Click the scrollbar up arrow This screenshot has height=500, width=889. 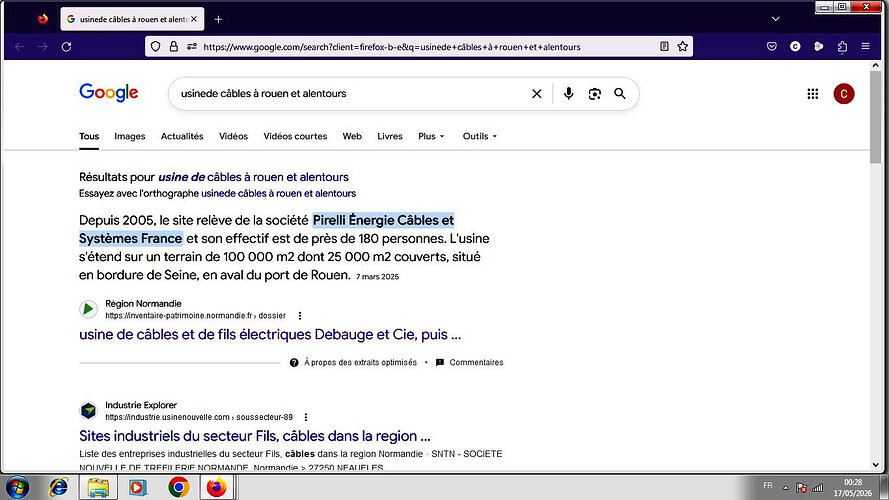pyautogui.click(x=875, y=65)
